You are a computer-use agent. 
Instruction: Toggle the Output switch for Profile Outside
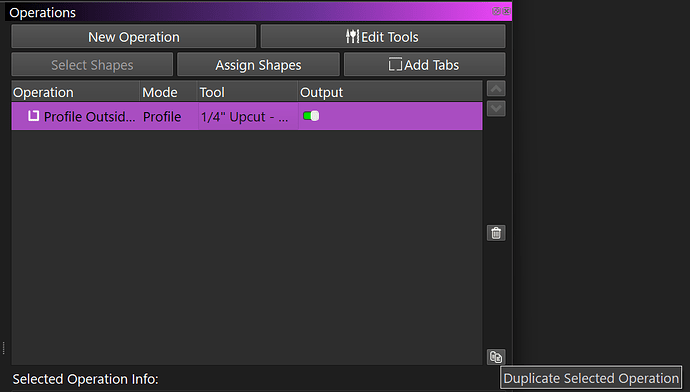[x=311, y=116]
